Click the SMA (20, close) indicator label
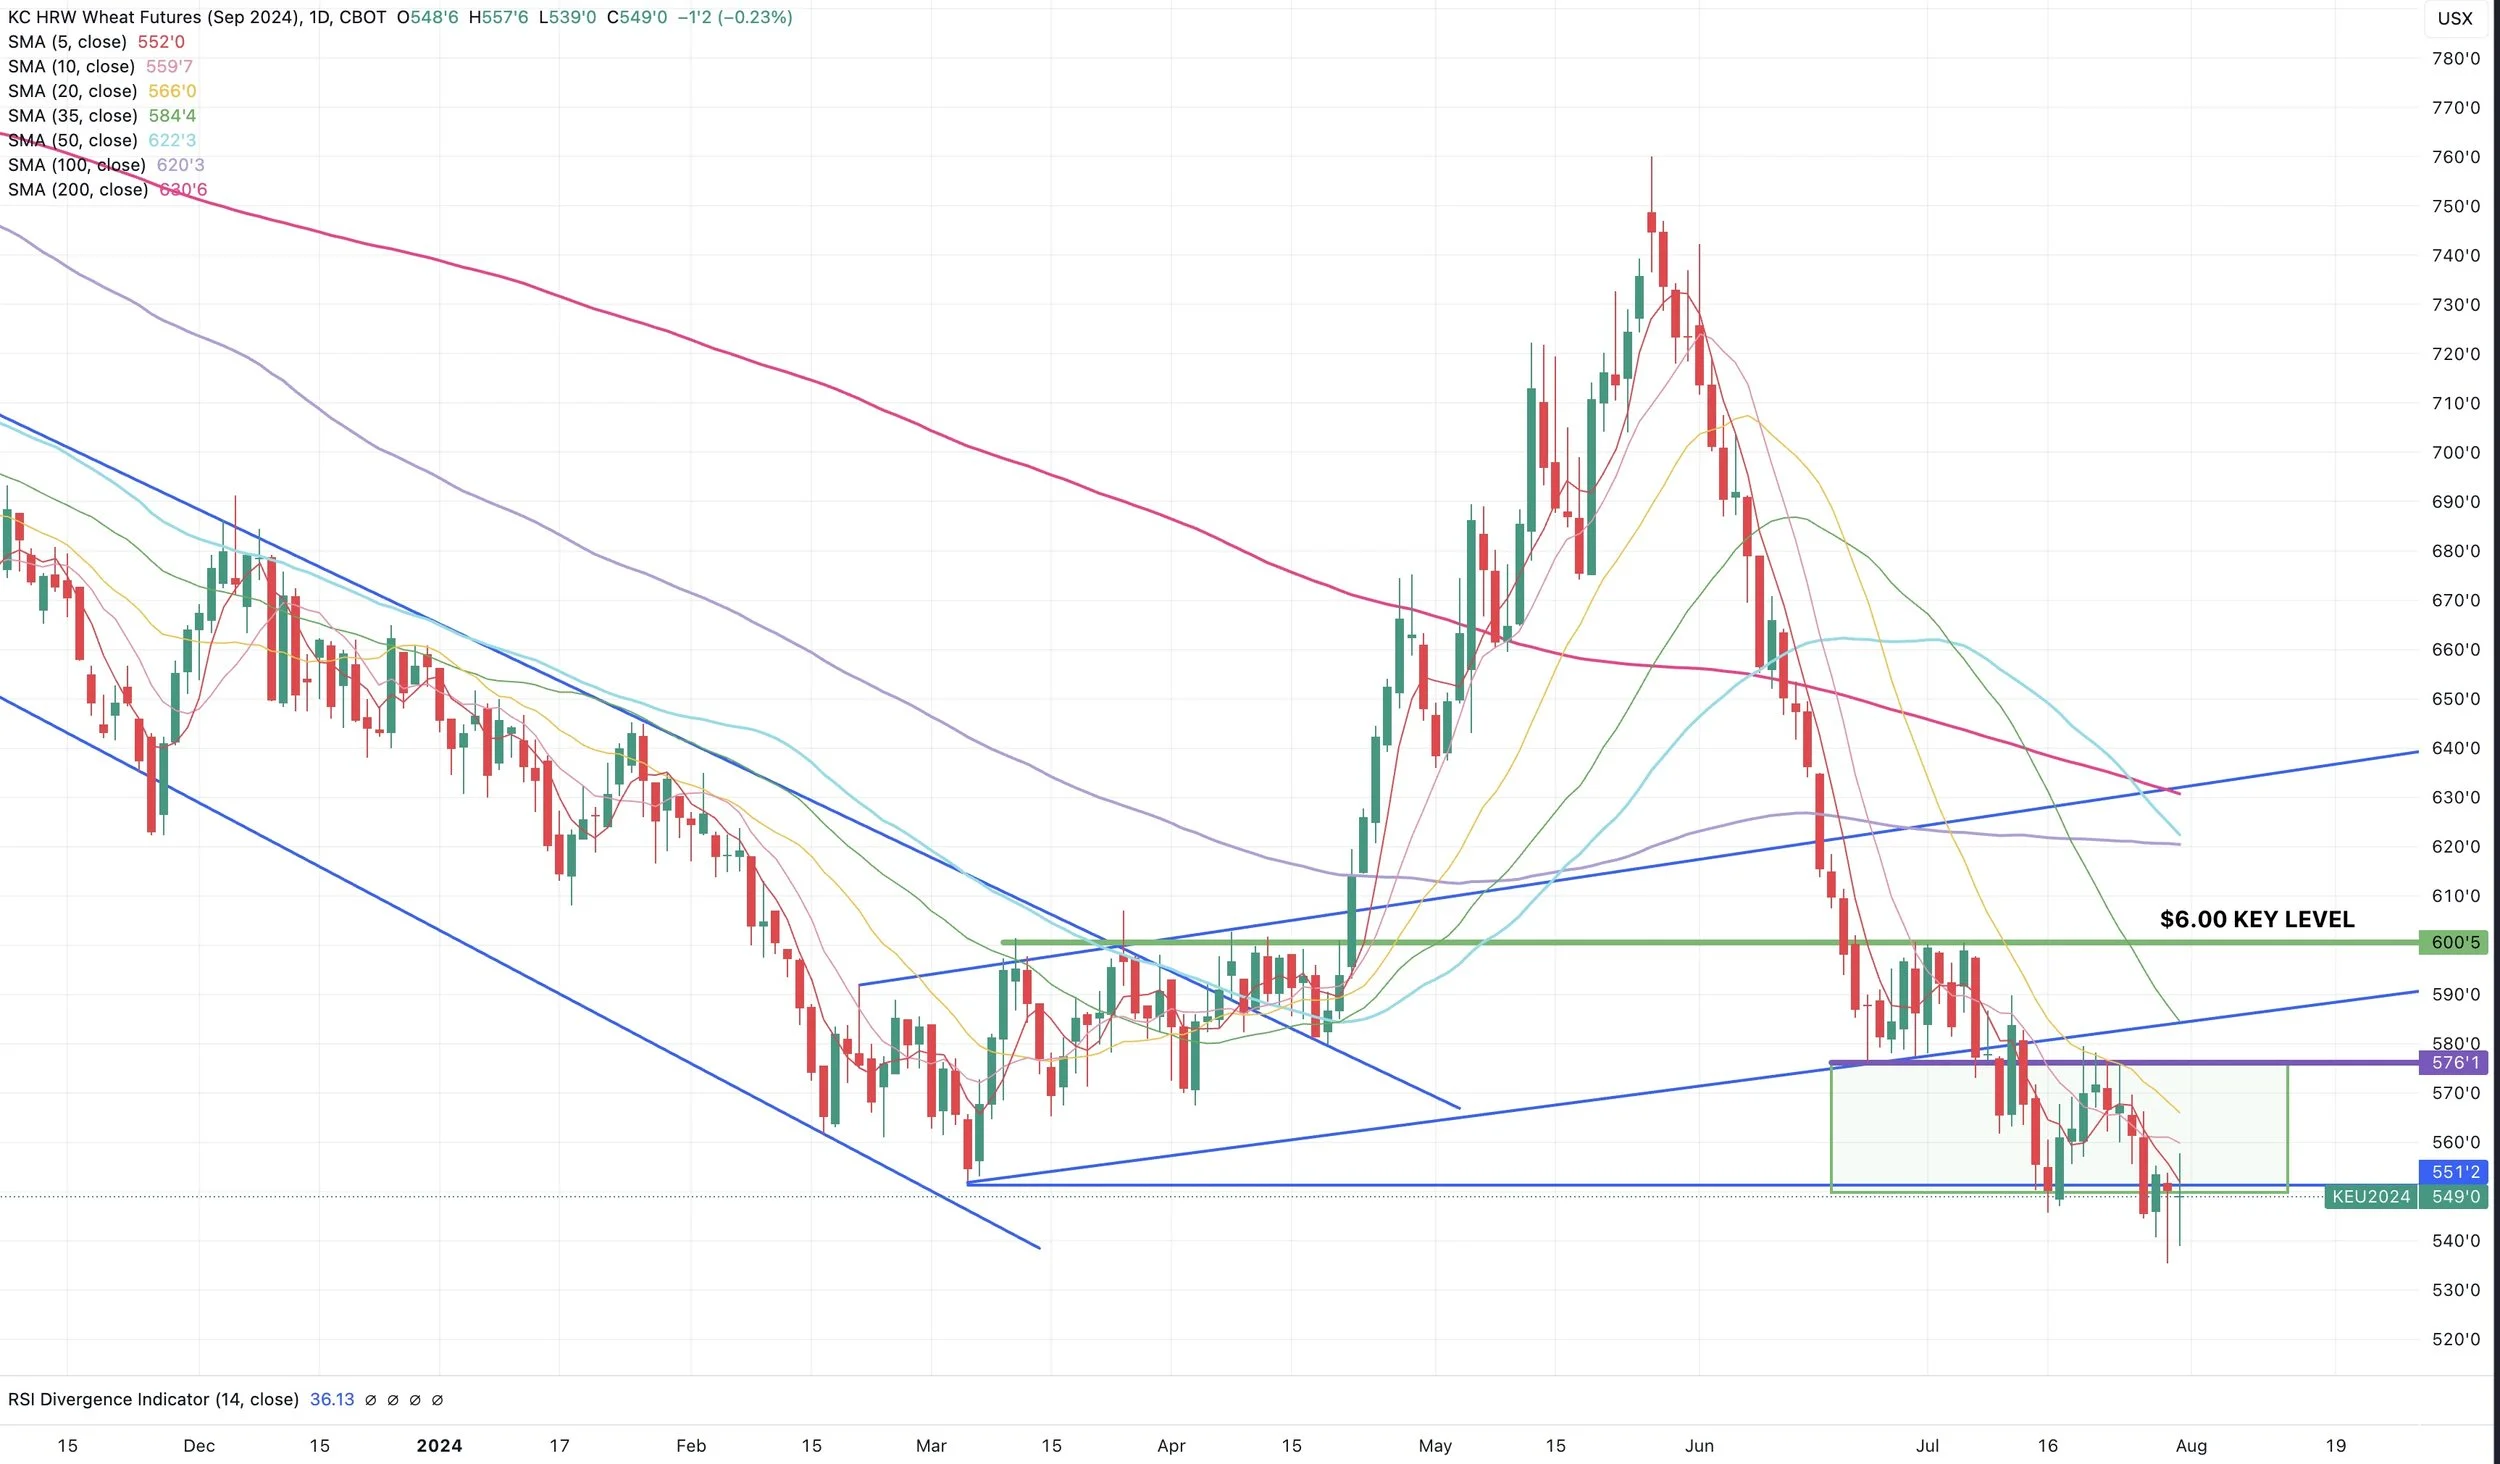This screenshot has height=1464, width=2500. pyautogui.click(x=72, y=91)
